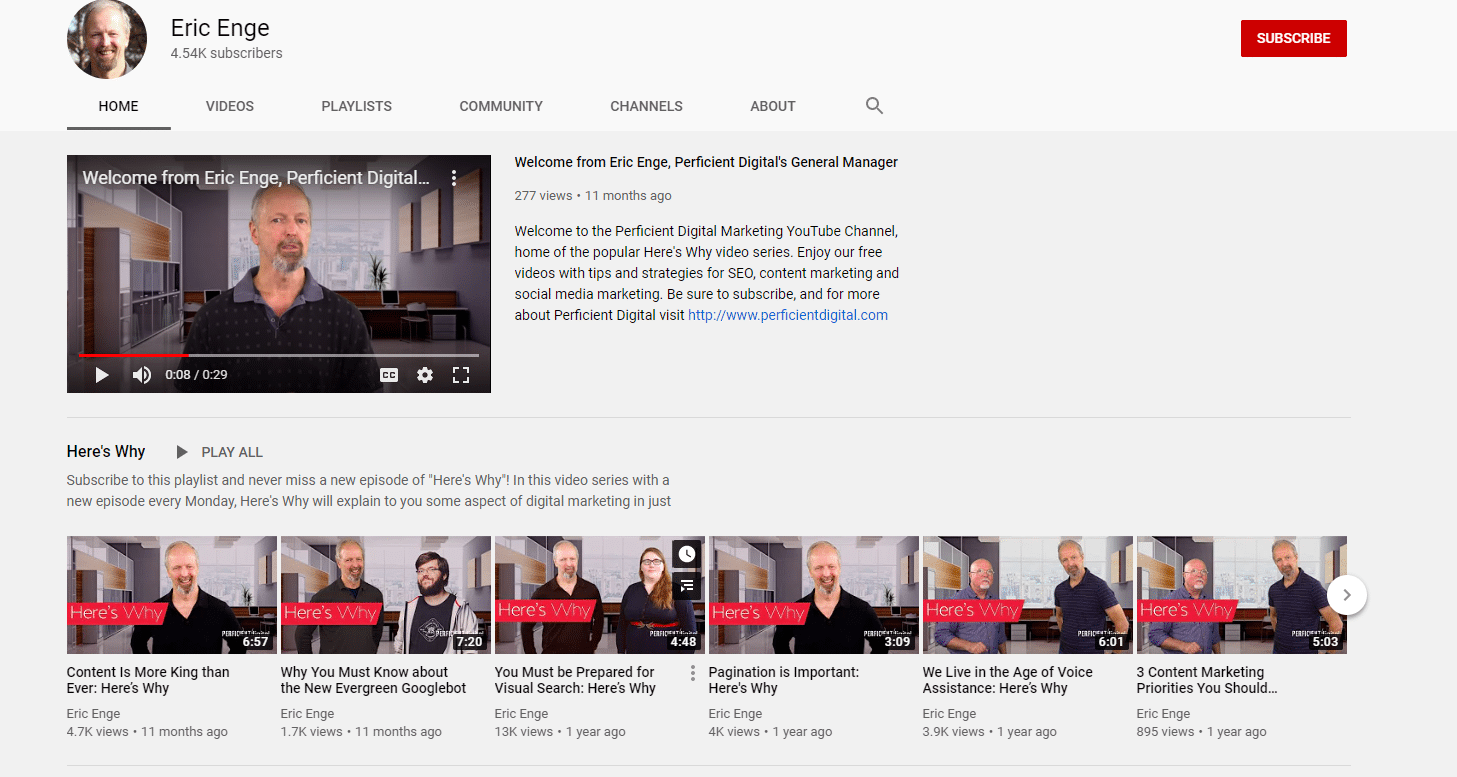
Task: Open the welcome video title link
Action: coord(706,162)
